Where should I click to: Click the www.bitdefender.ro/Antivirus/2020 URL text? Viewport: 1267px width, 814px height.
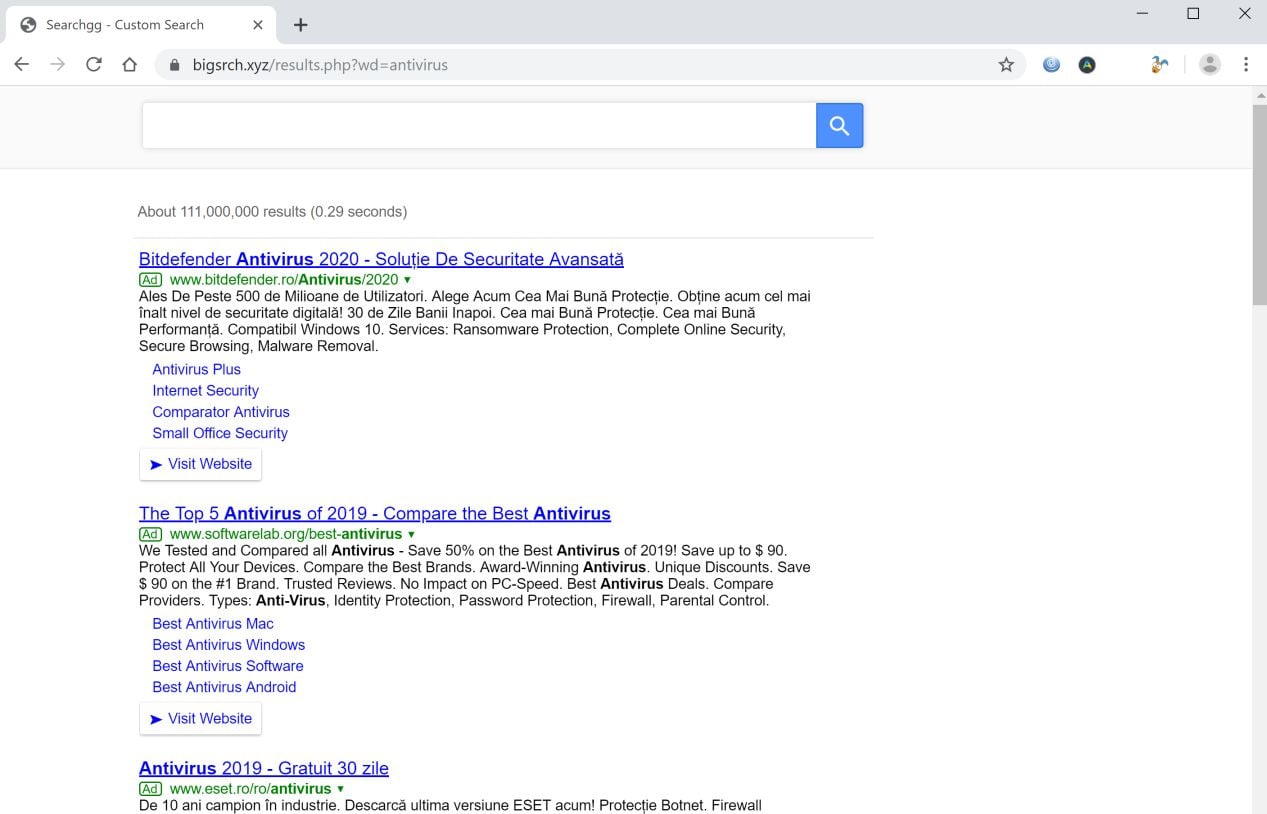click(x=284, y=280)
